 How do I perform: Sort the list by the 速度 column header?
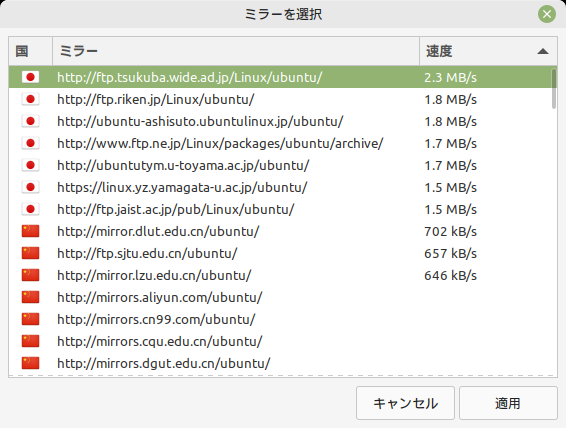coord(488,51)
